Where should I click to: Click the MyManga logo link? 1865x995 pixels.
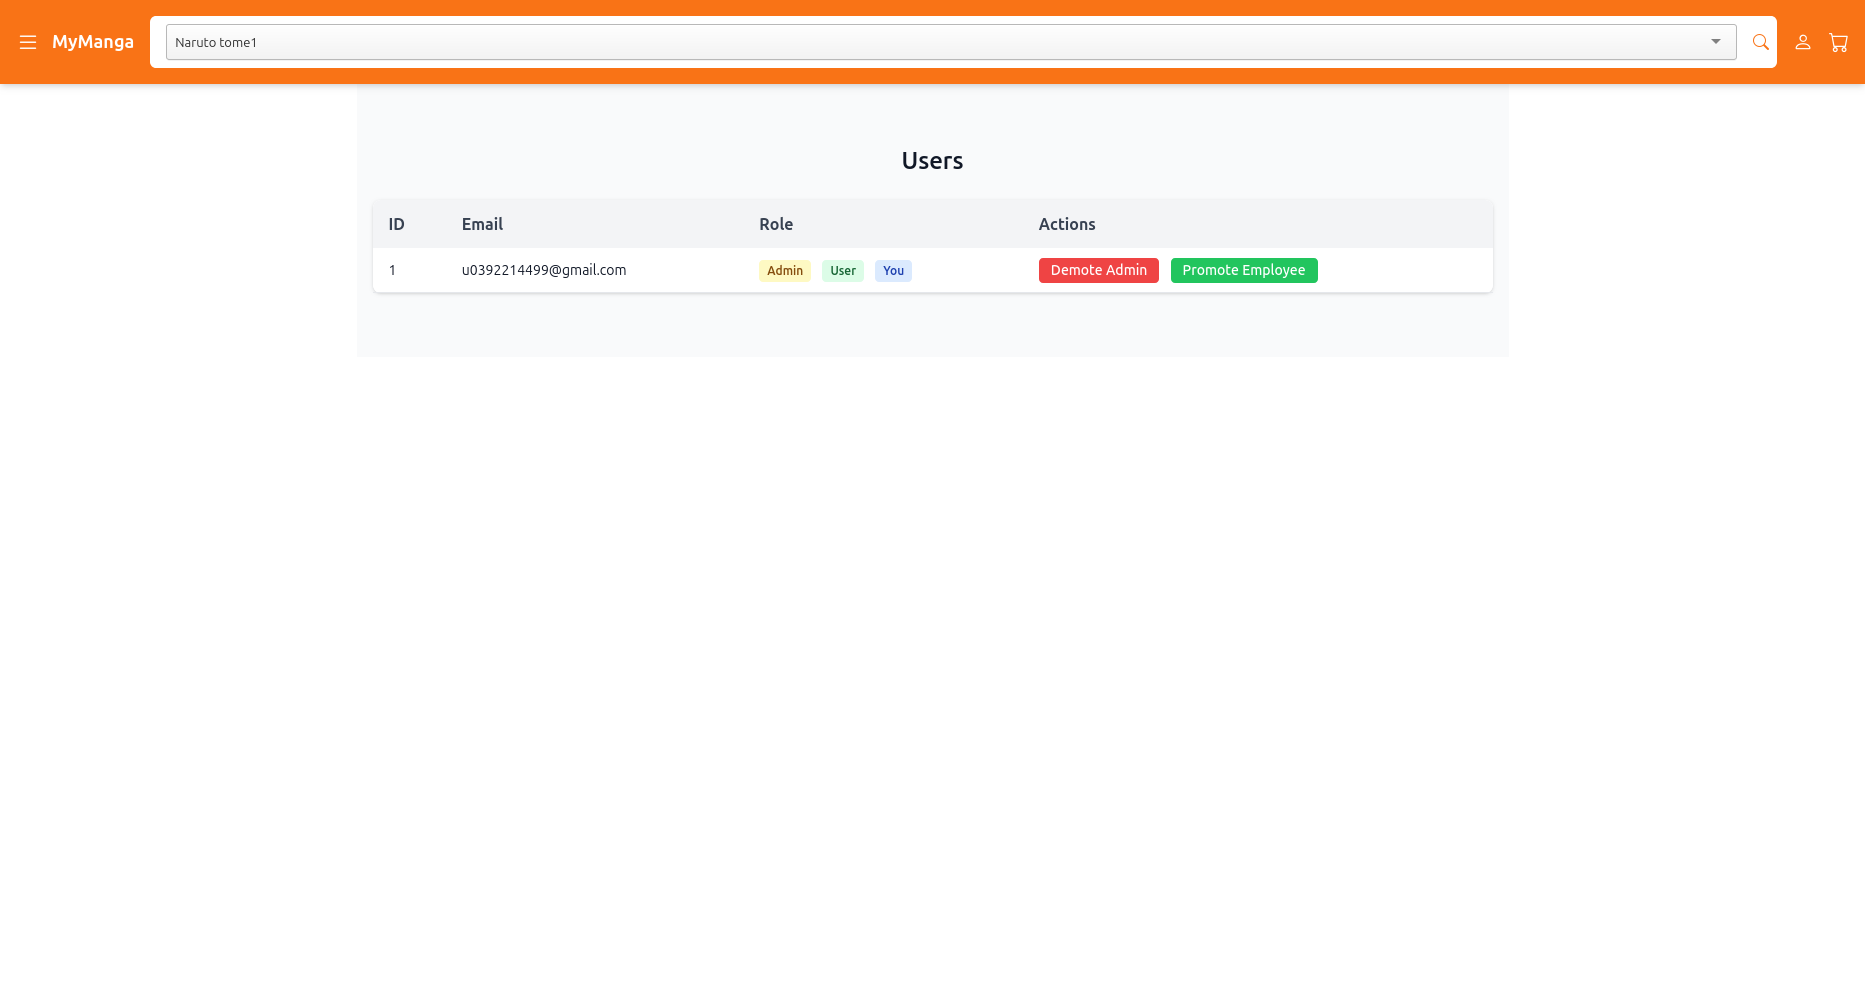click(x=92, y=42)
